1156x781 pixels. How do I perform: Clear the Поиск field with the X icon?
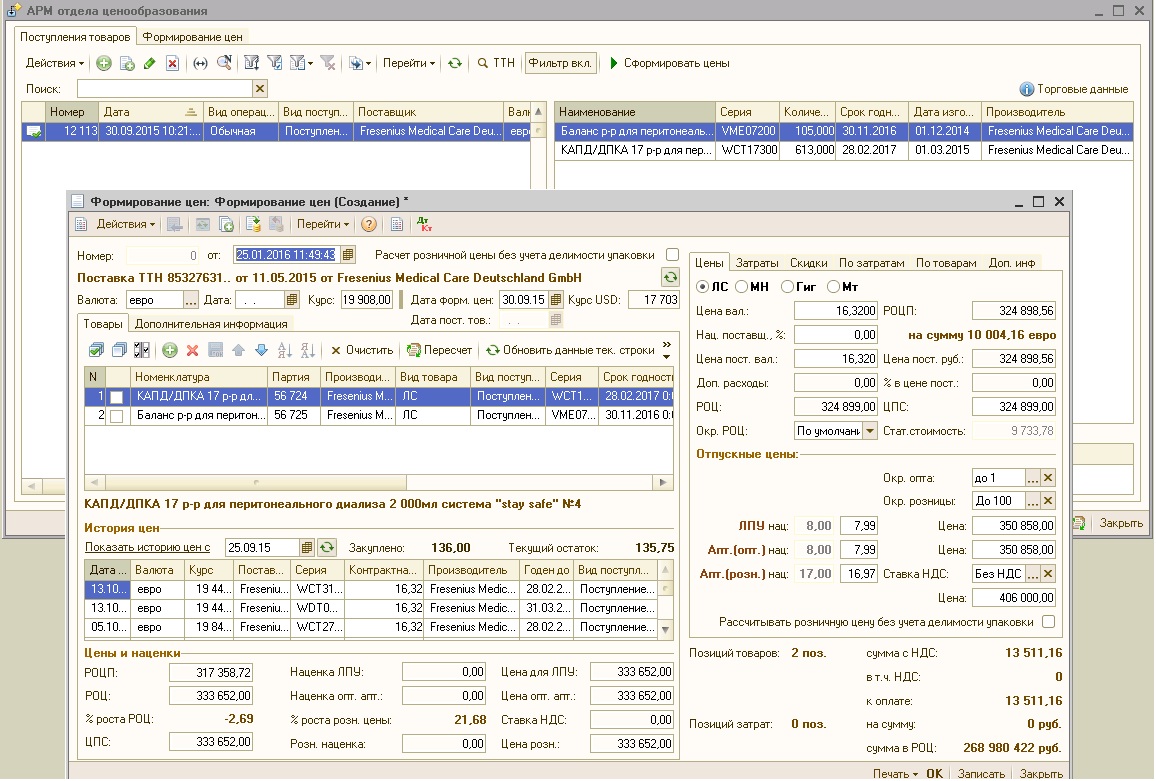point(259,89)
